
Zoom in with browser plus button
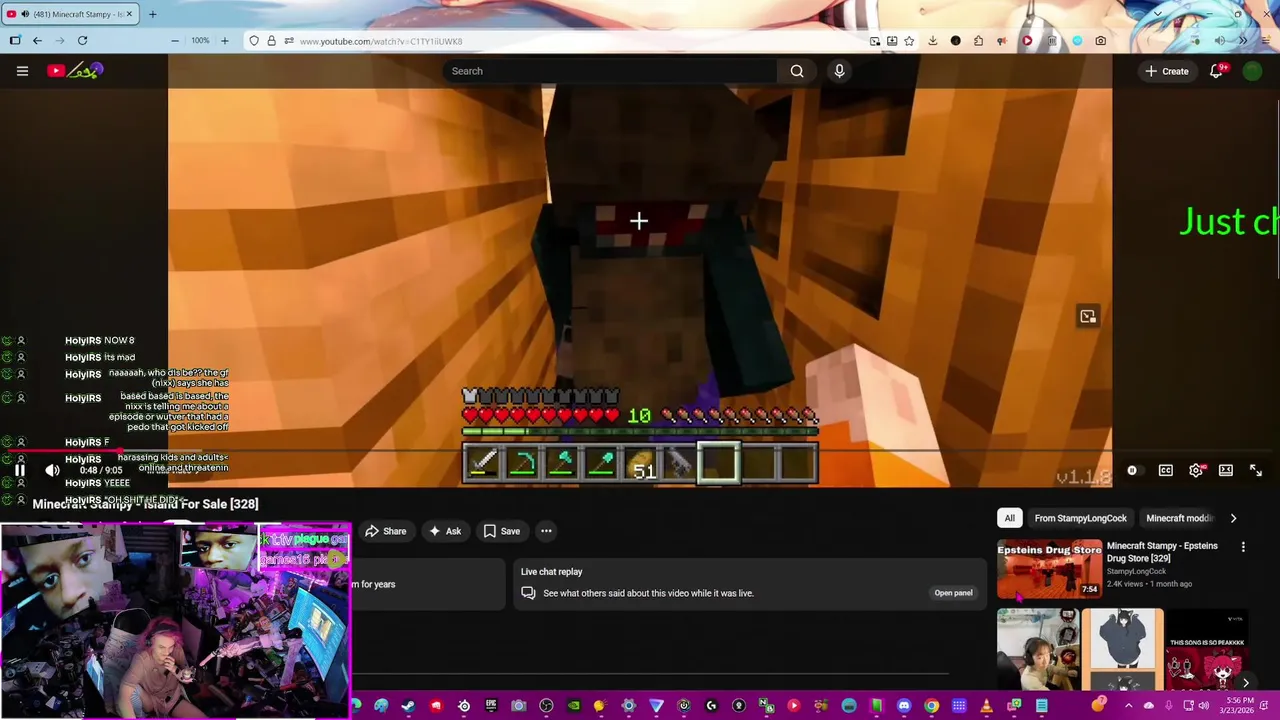tap(224, 41)
